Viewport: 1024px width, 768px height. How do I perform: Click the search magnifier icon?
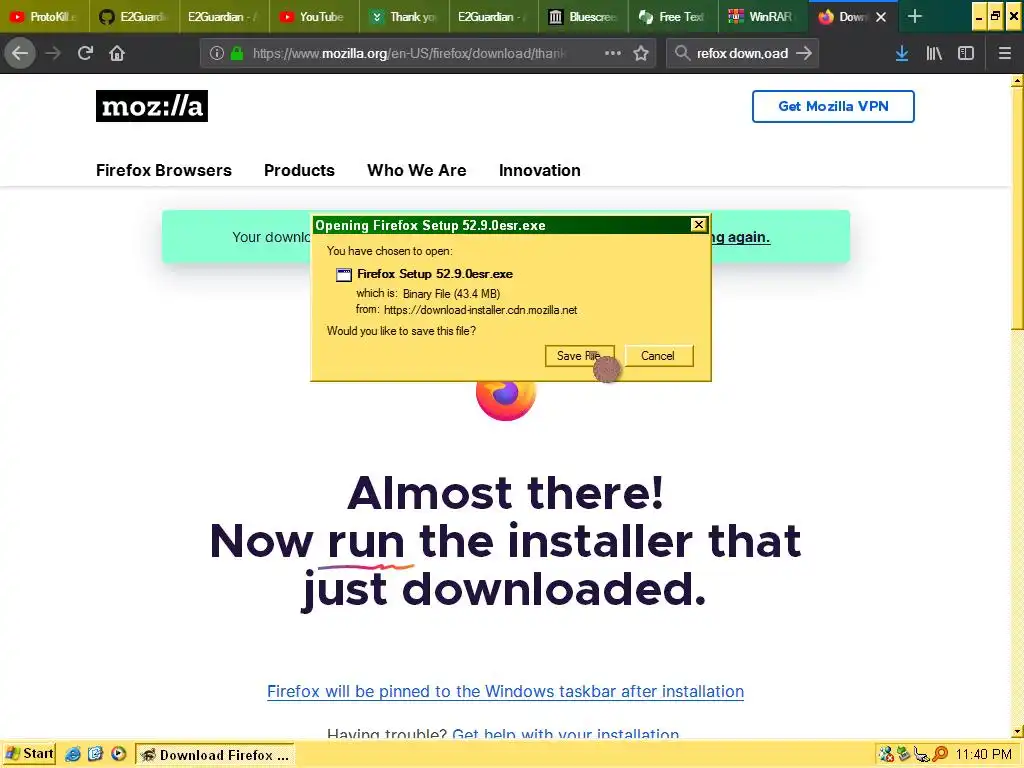[x=682, y=53]
